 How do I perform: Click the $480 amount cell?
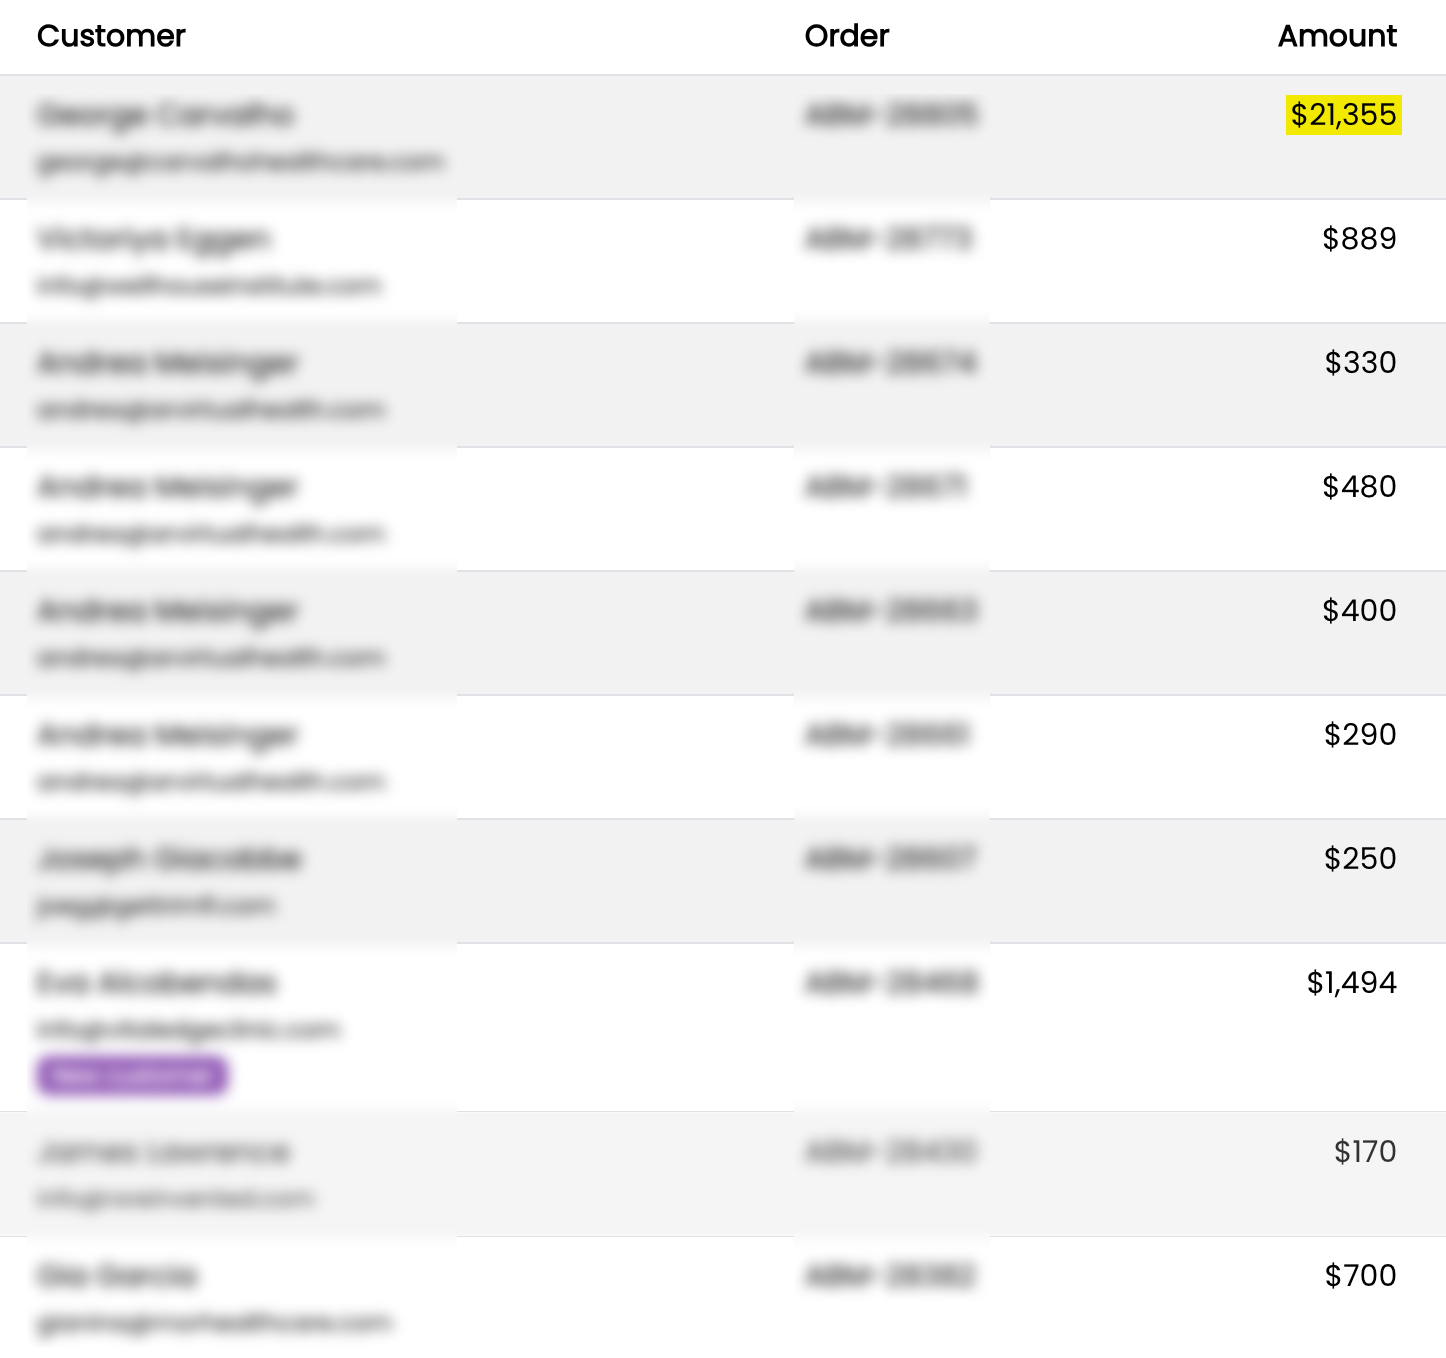[1358, 487]
